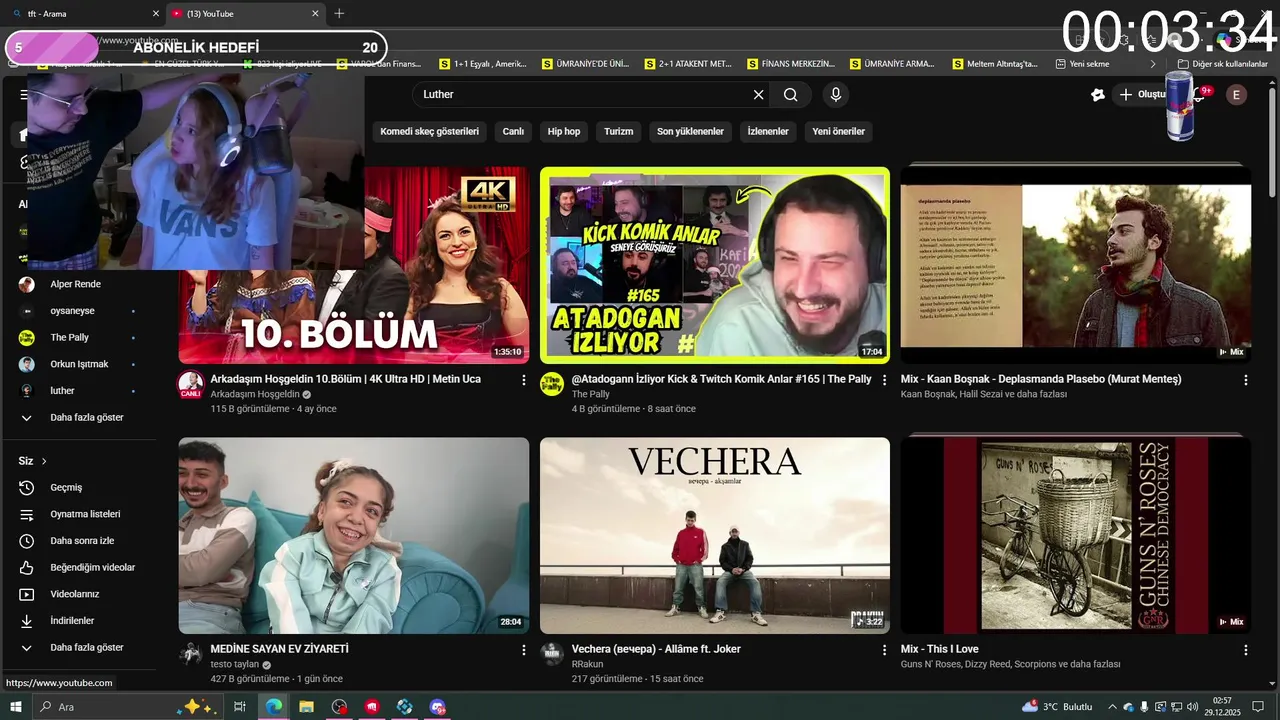Select the Son yüklenenler filter chip
The image size is (1280, 720).
pyautogui.click(x=690, y=131)
